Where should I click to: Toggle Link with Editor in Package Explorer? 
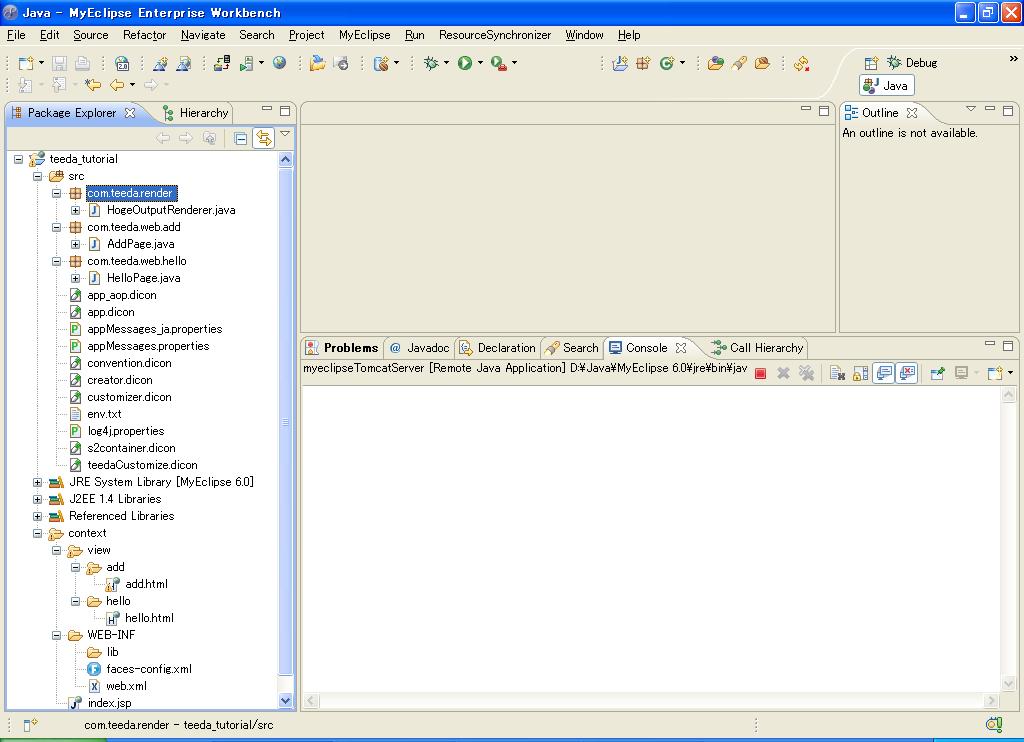pyautogui.click(x=264, y=139)
